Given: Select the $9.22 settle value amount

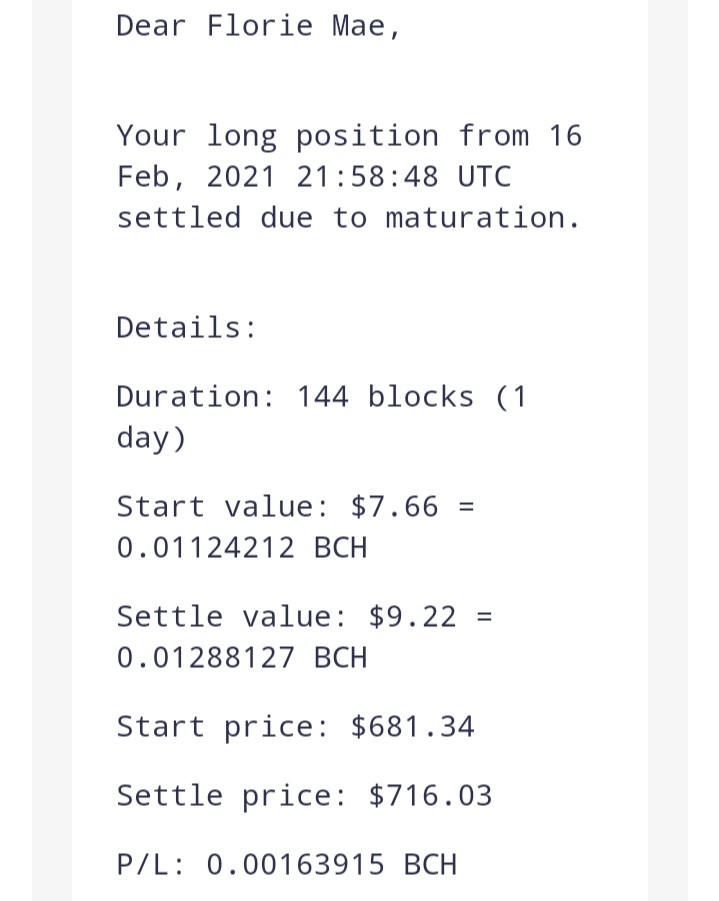Looking at the screenshot, I should pos(413,617).
